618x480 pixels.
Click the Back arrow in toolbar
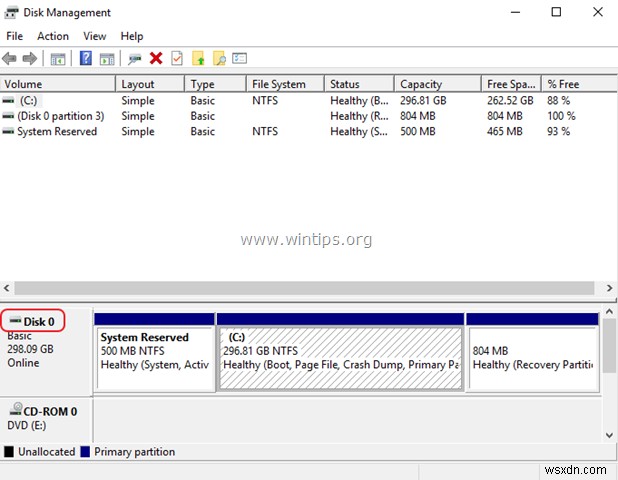coord(9,59)
